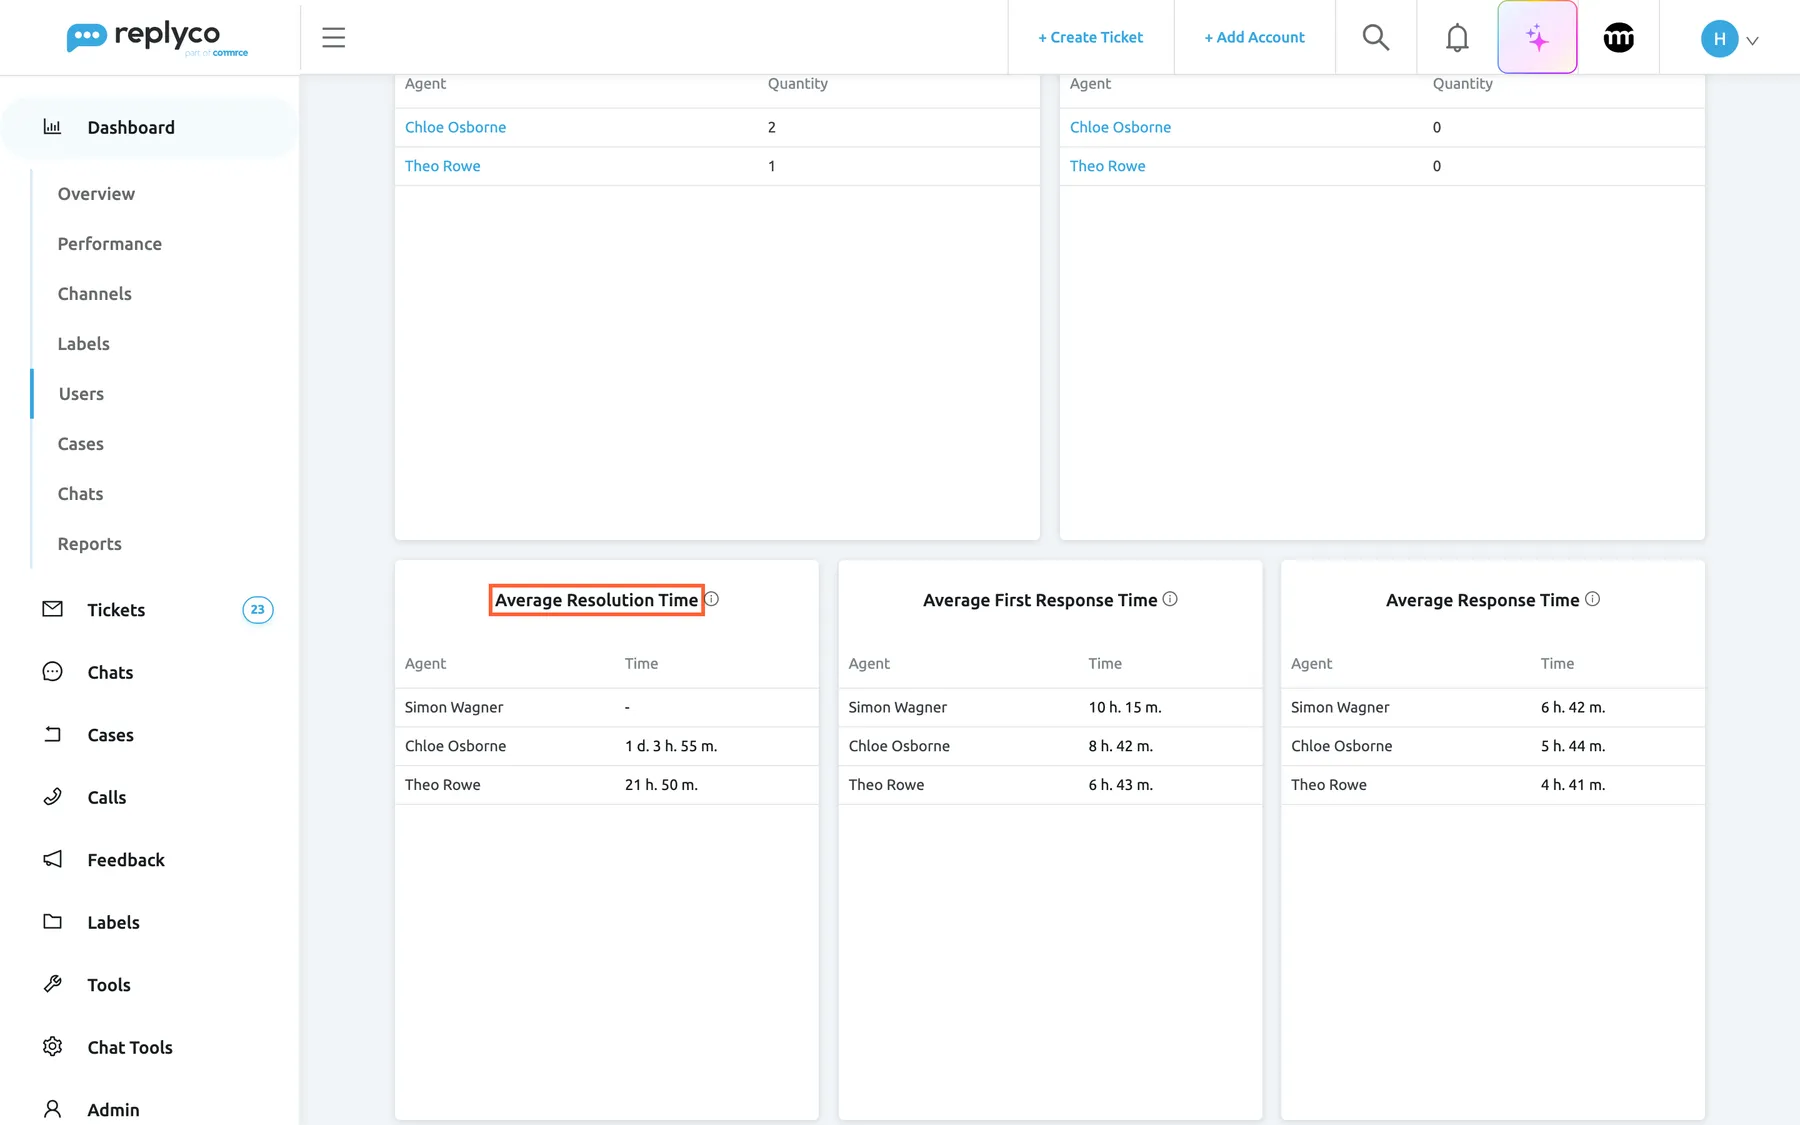Create a new ticket

[1090, 37]
